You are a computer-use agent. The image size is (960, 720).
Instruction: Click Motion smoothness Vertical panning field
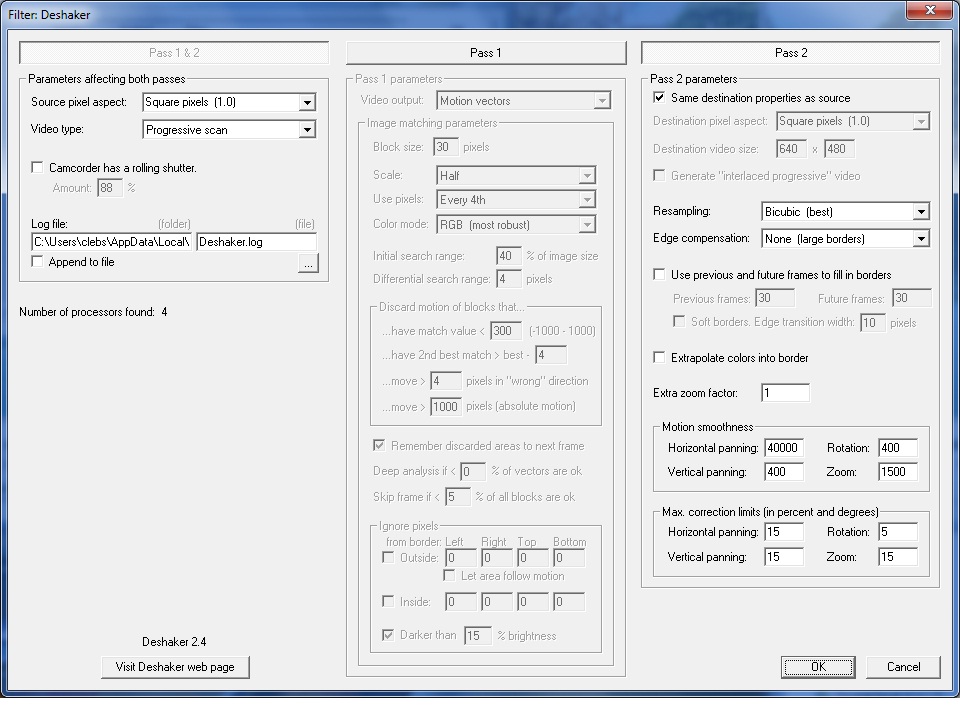(x=784, y=471)
